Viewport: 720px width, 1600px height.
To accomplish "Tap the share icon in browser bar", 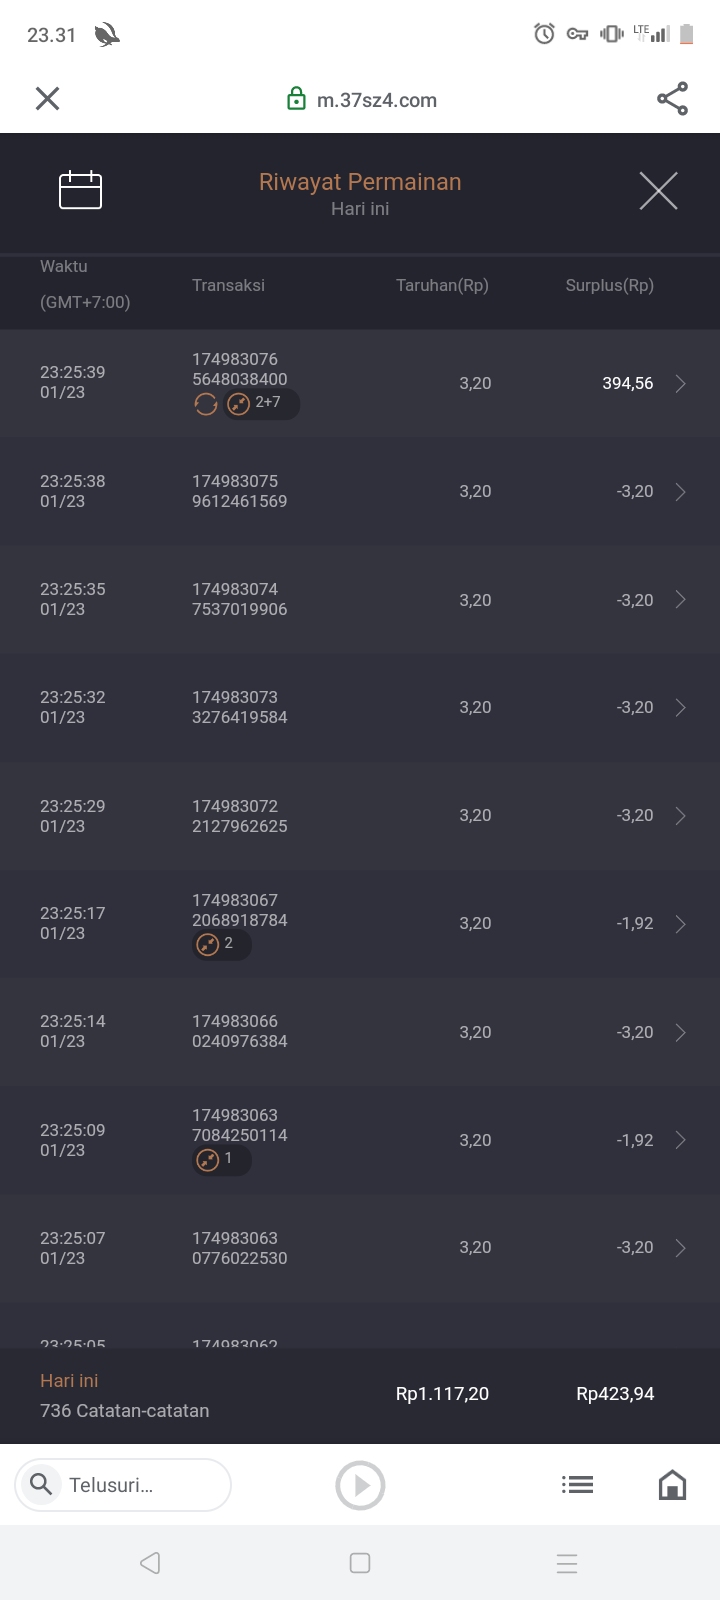I will coord(672,98).
